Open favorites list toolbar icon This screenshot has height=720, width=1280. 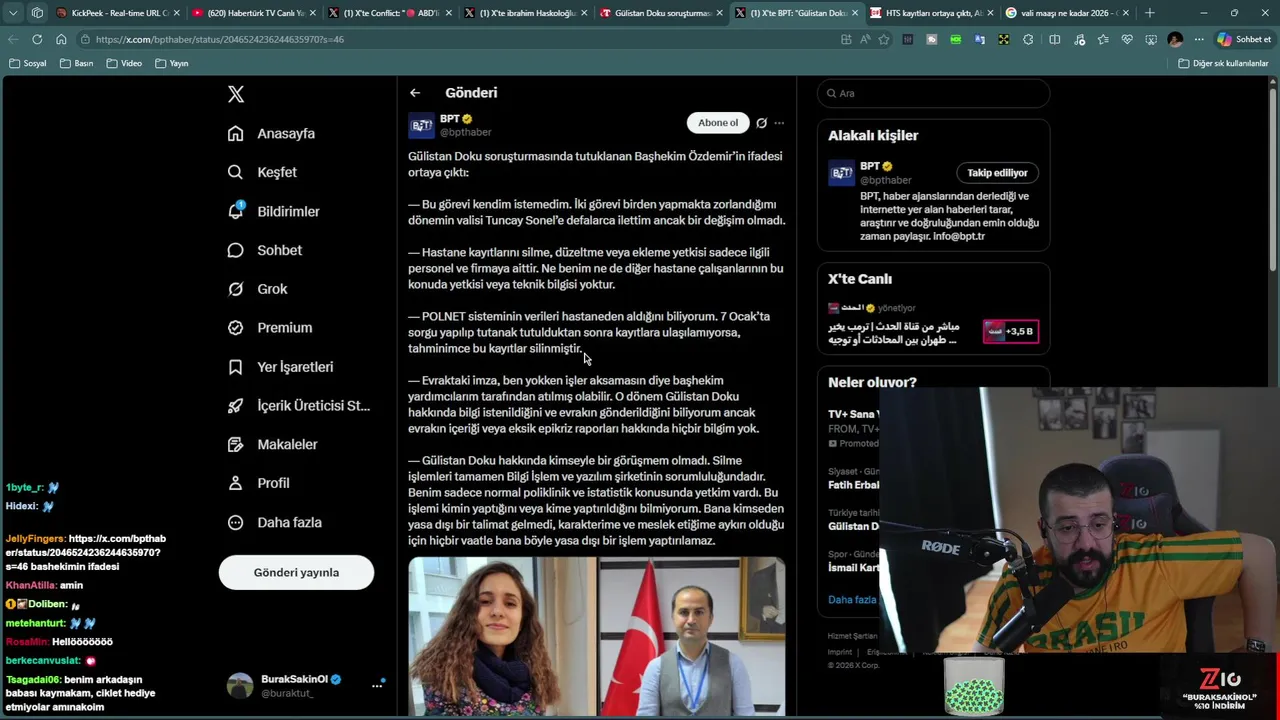(1102, 39)
